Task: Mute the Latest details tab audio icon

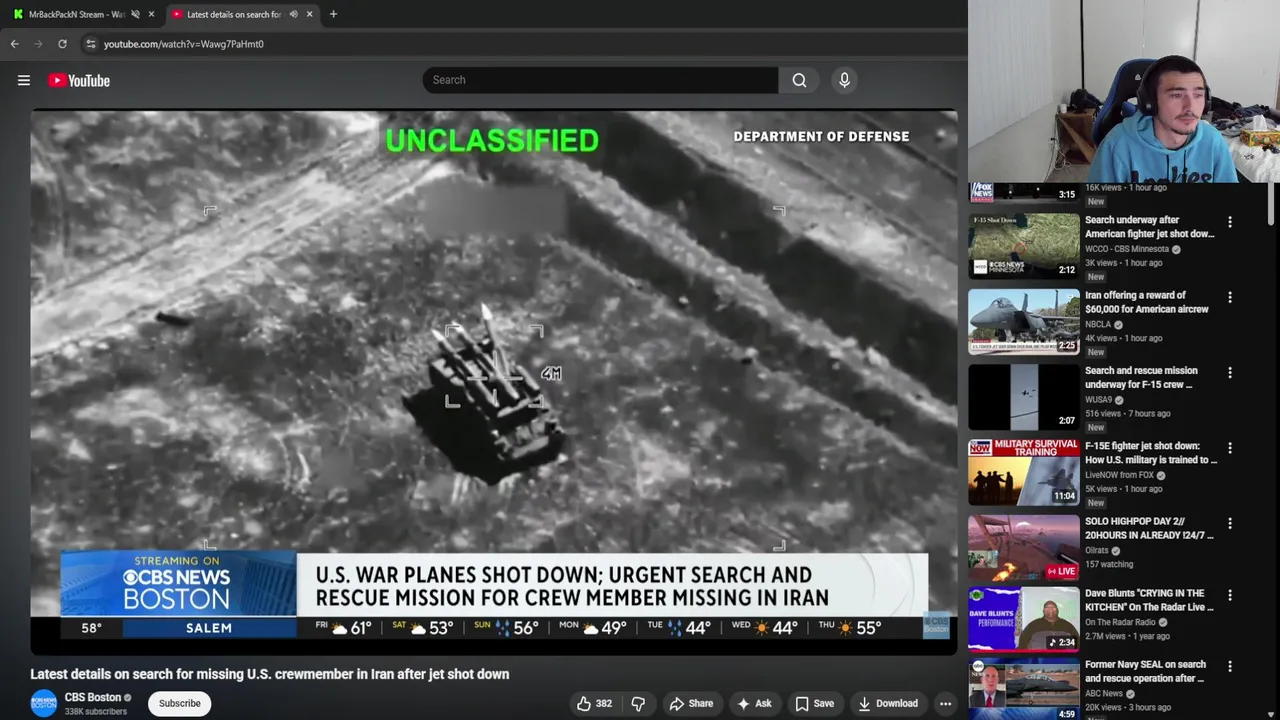Action: [x=293, y=14]
